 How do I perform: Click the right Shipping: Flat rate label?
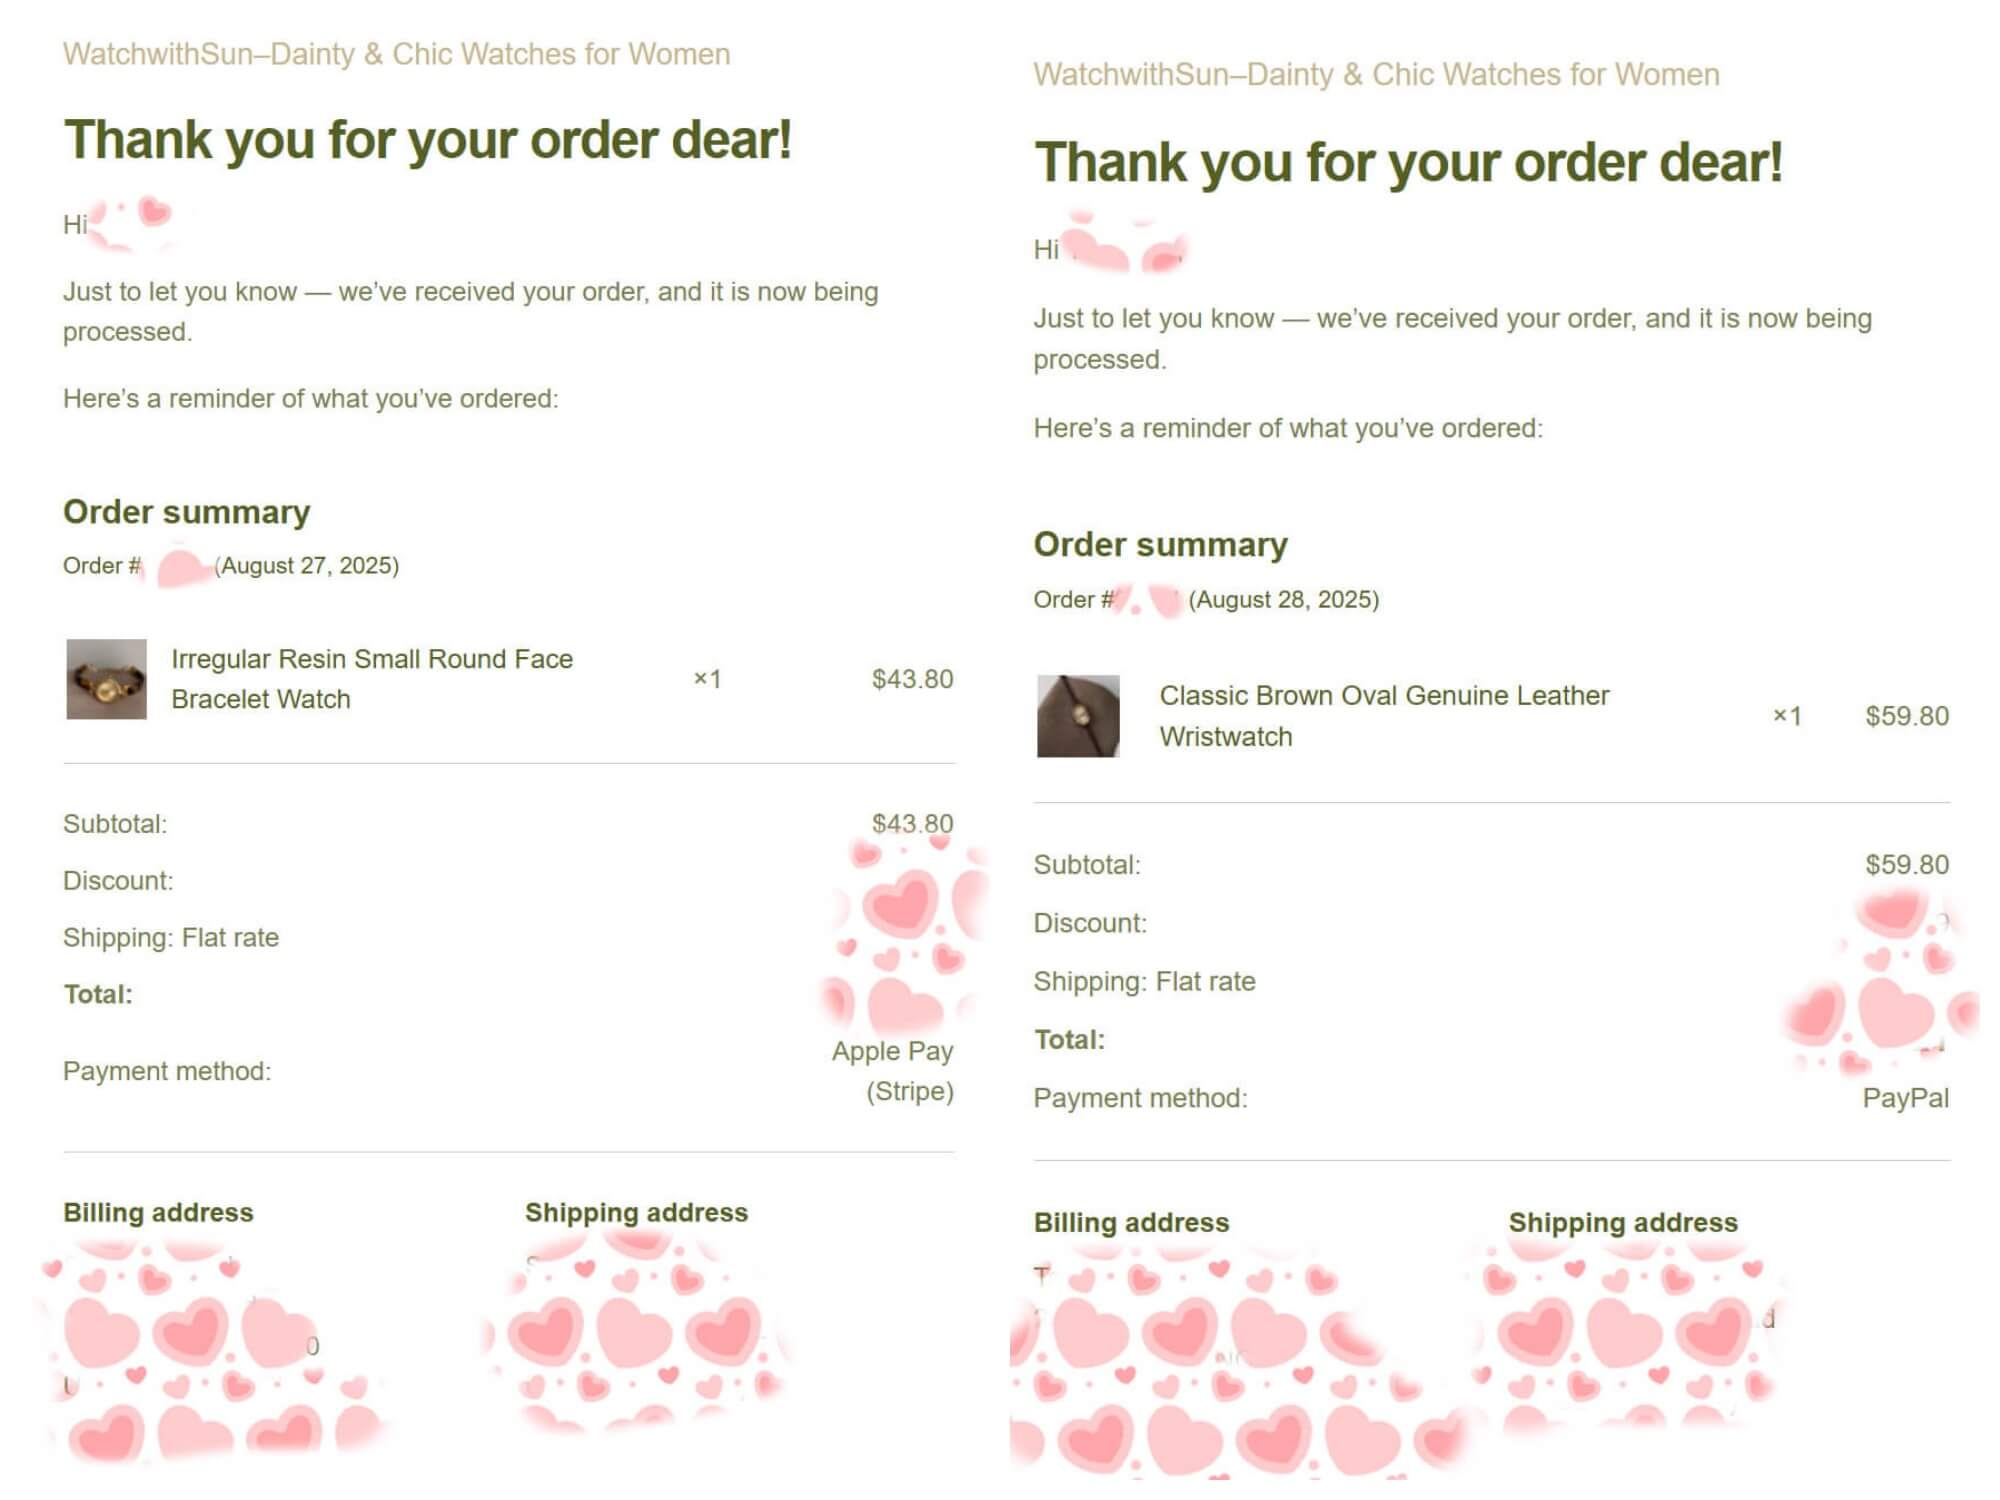click(1145, 982)
